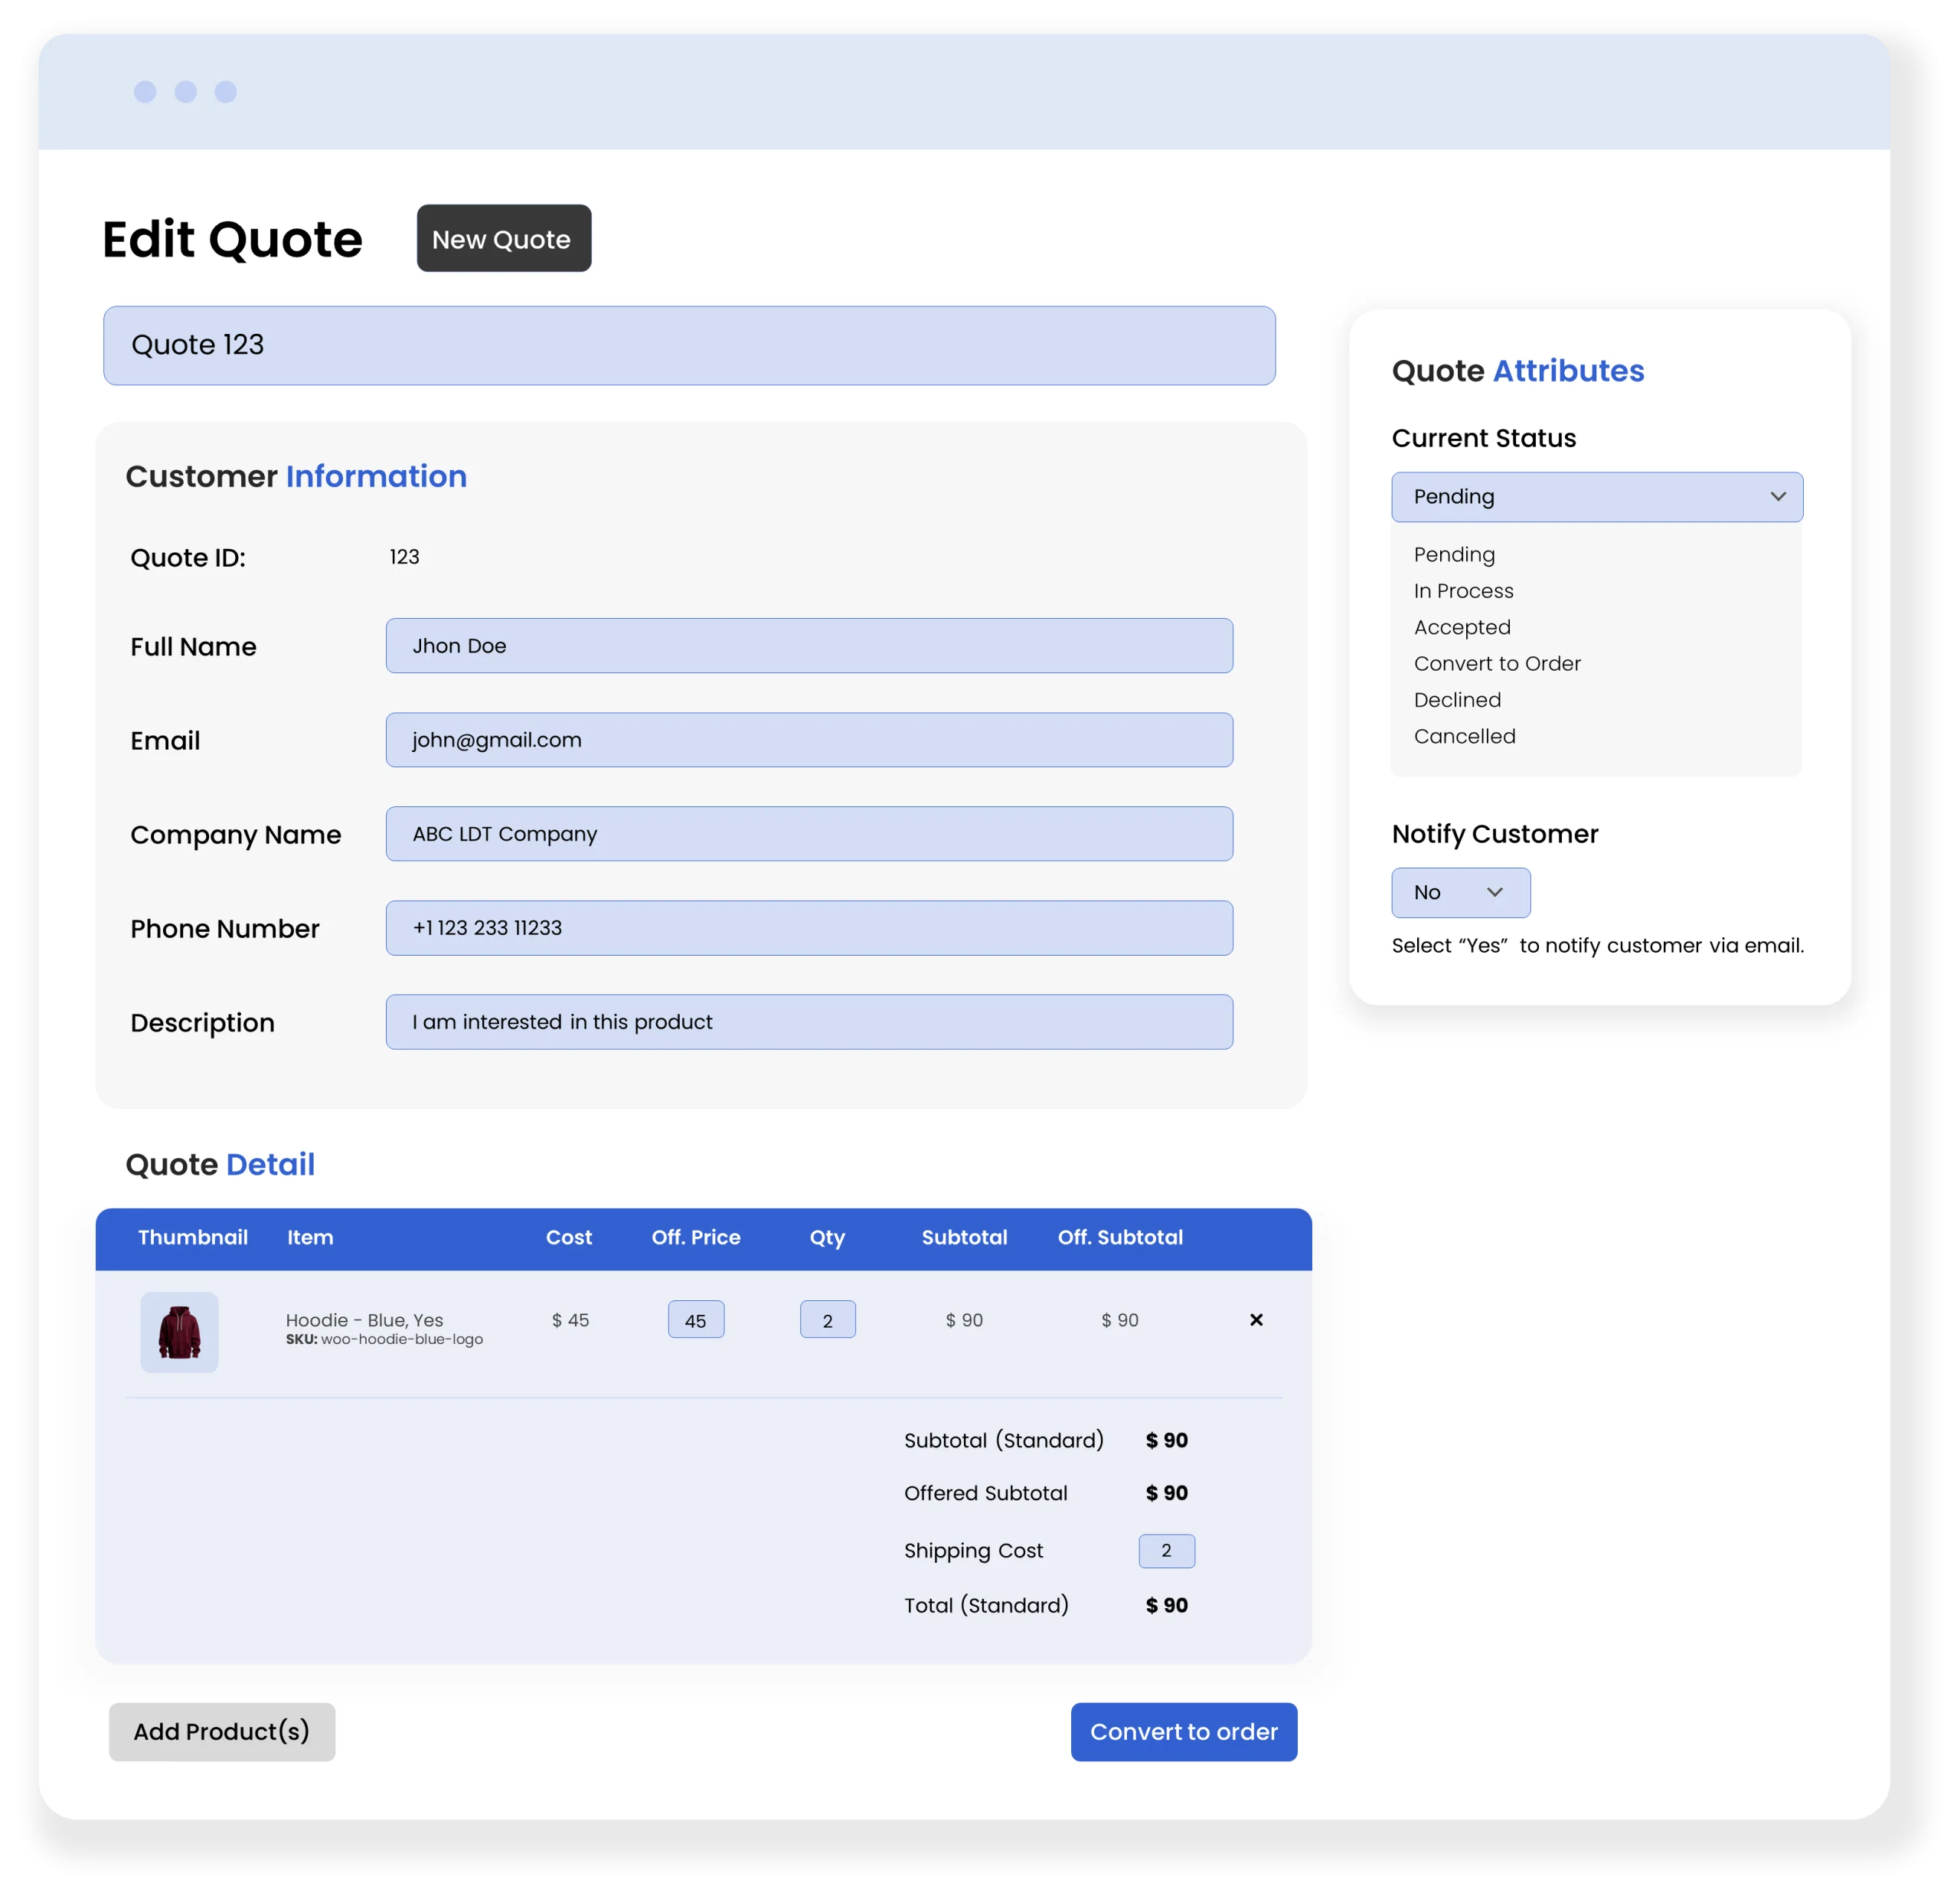
Task: Choose Accepted from status list
Action: [x=1462, y=627]
